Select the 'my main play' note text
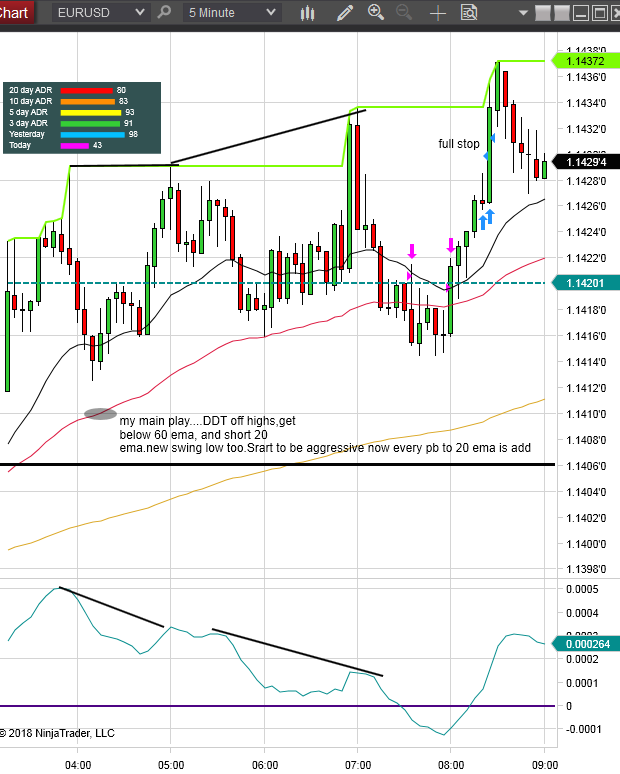This screenshot has width=620, height=774. click(325, 434)
